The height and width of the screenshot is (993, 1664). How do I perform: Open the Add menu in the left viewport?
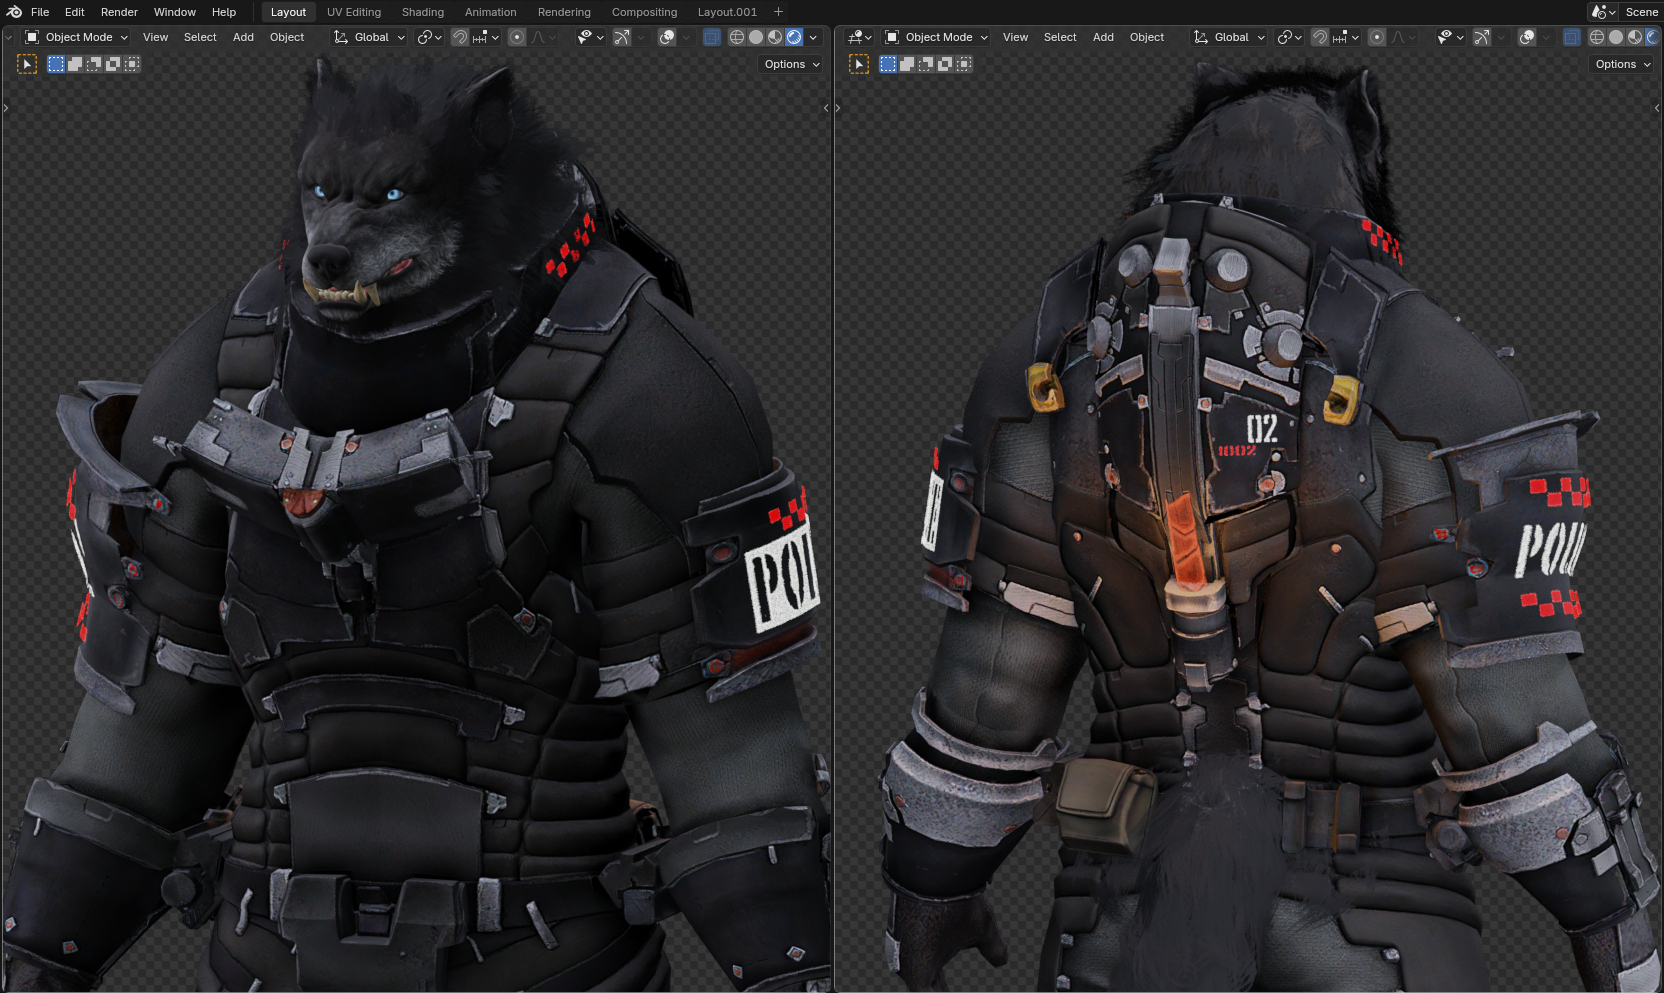pos(243,37)
